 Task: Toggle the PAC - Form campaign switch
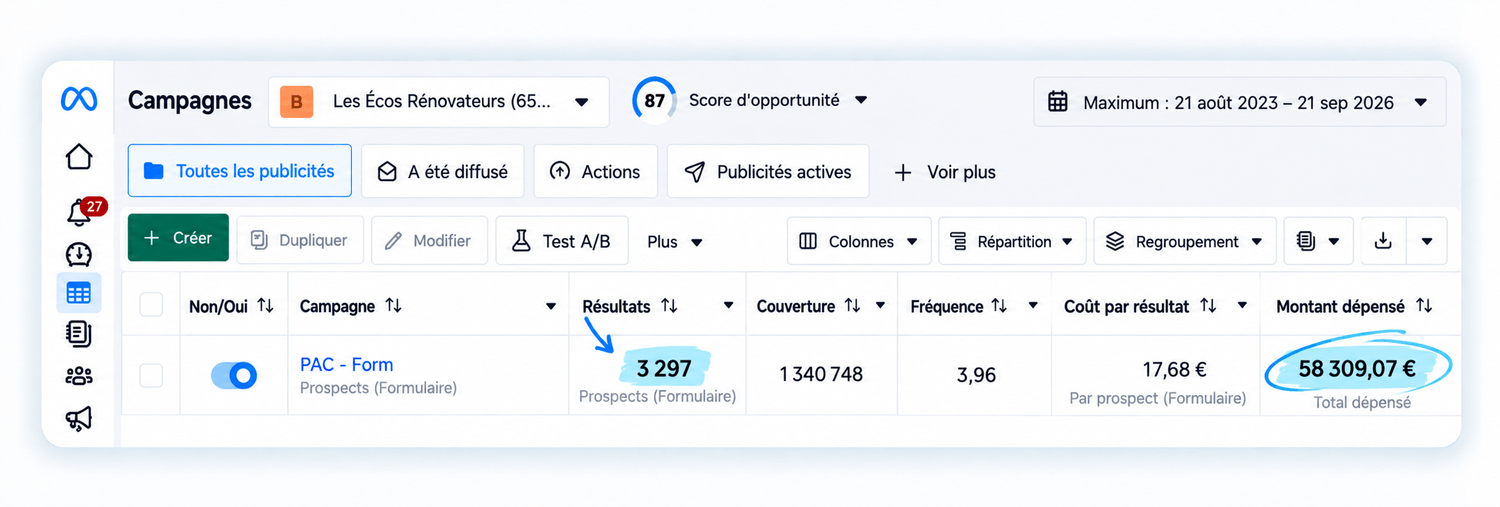tap(234, 375)
